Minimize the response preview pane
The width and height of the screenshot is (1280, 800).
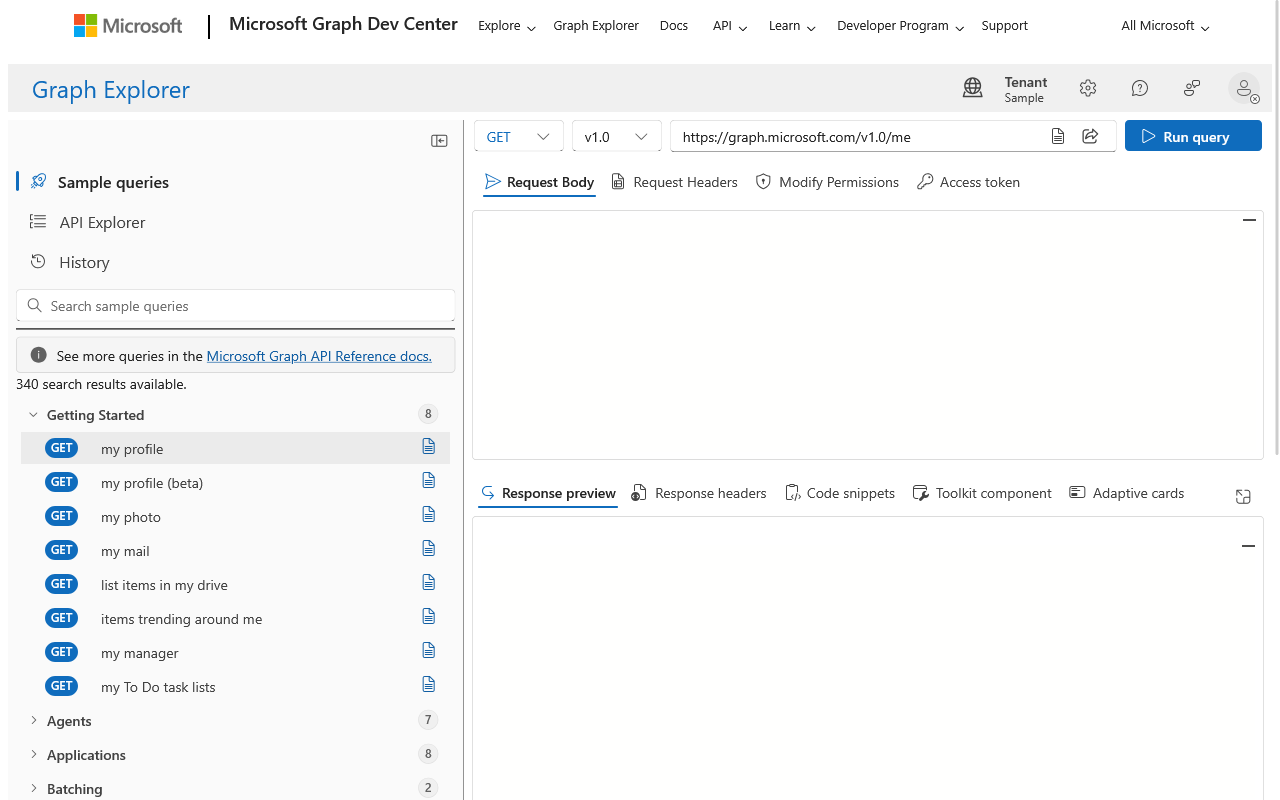(1248, 546)
